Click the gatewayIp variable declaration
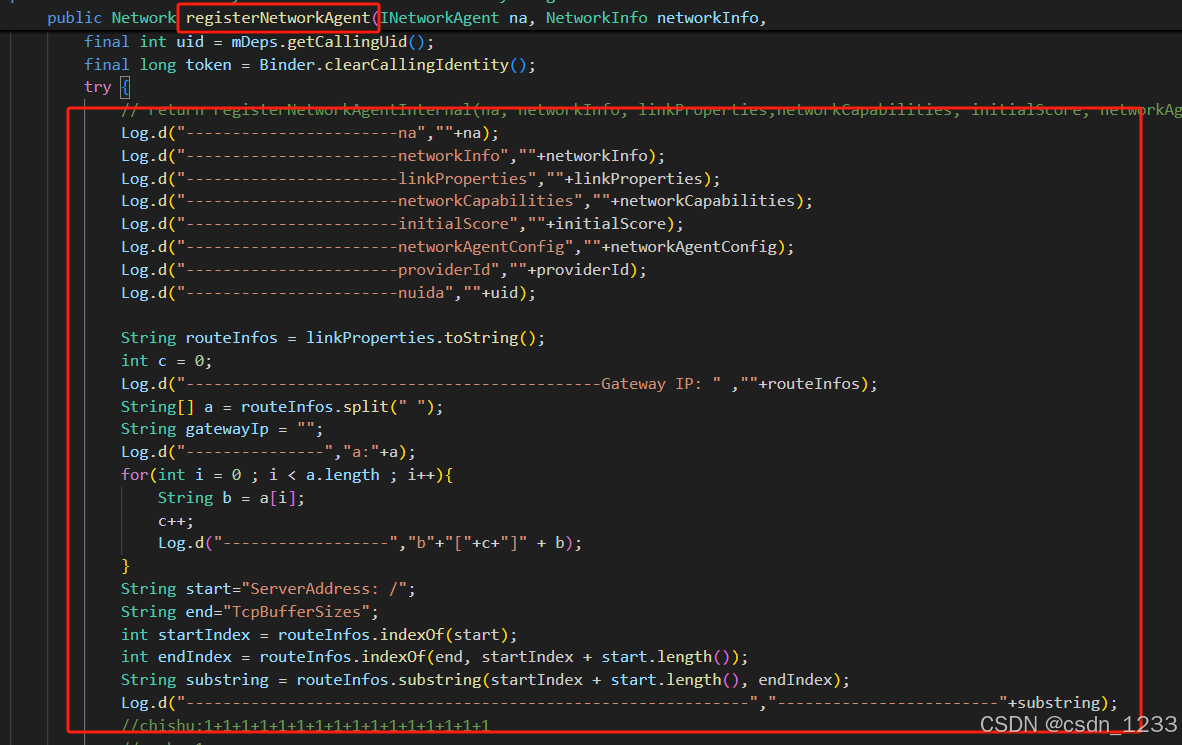The width and height of the screenshot is (1182, 745). [x=222, y=429]
